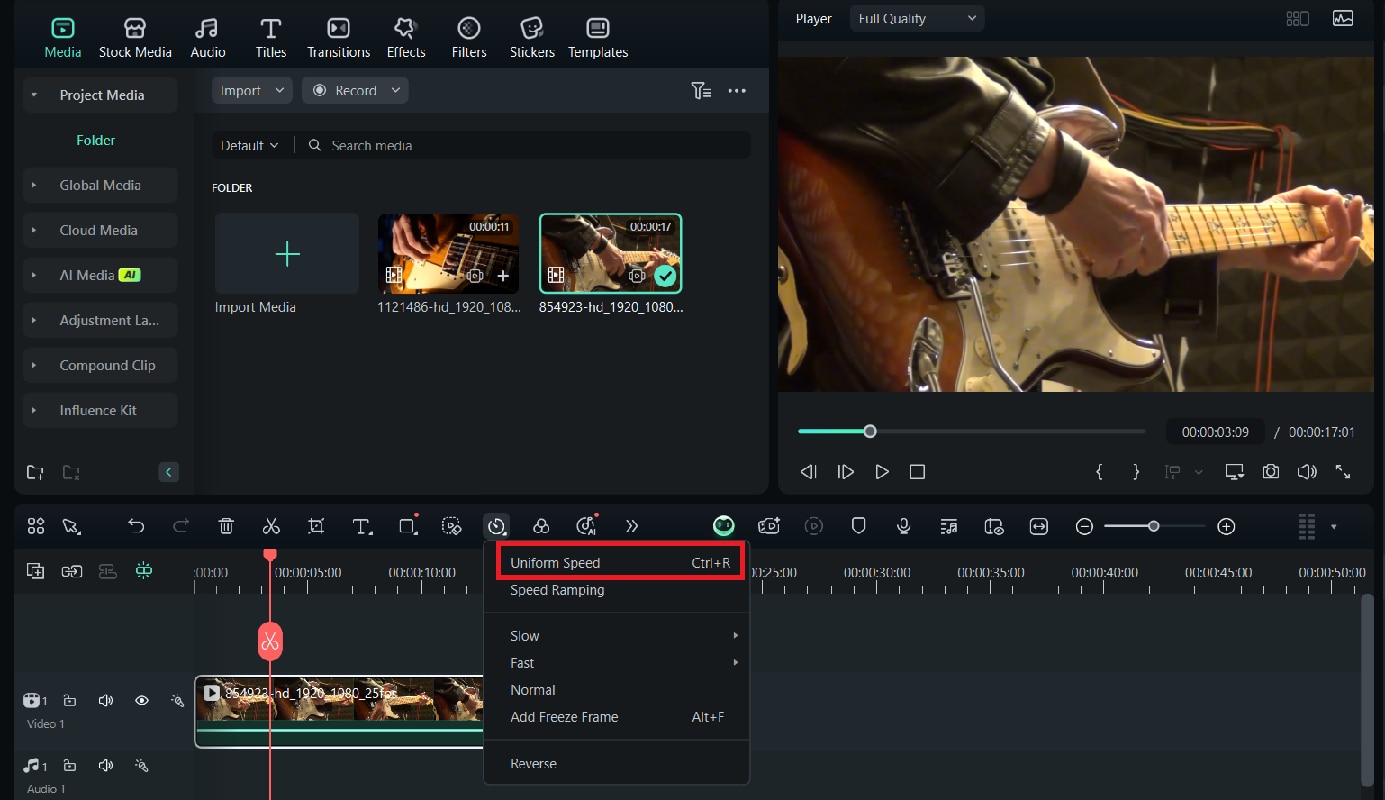Open the green AI assistant robot icon
Viewport: 1385px width, 800px height.
point(724,526)
